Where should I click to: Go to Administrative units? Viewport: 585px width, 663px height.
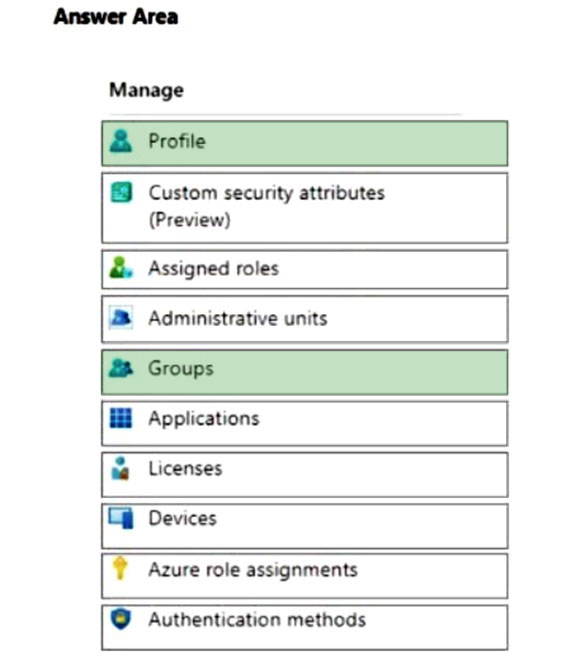click(305, 319)
